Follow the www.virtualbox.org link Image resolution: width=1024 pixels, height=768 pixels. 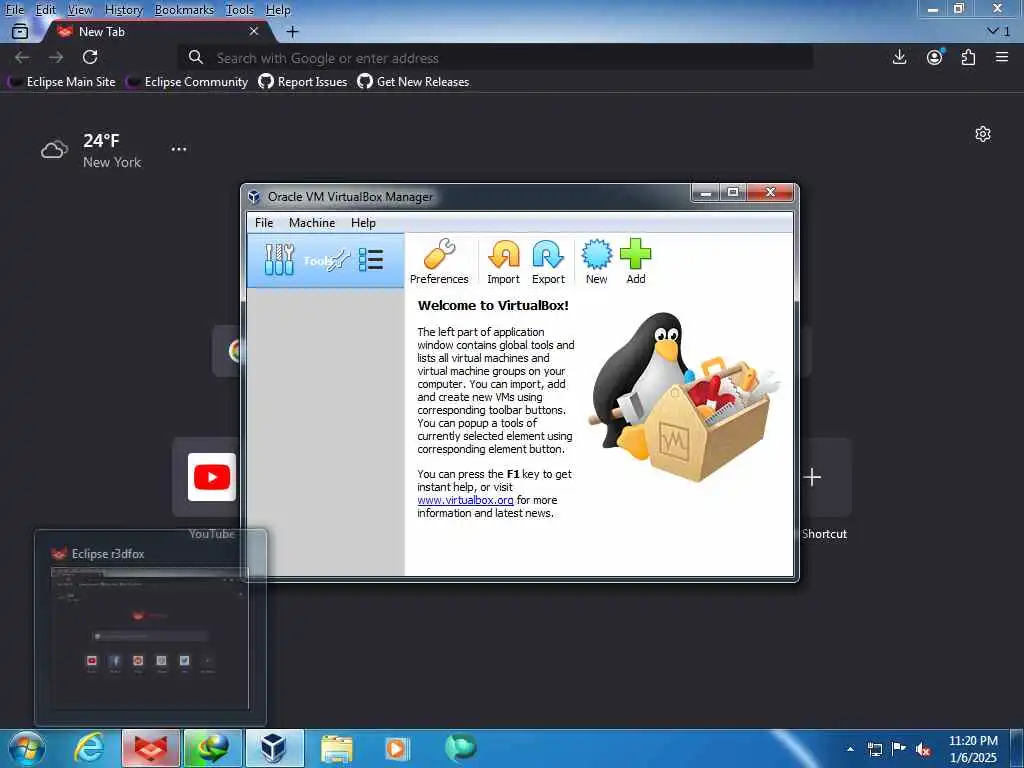[x=465, y=500]
